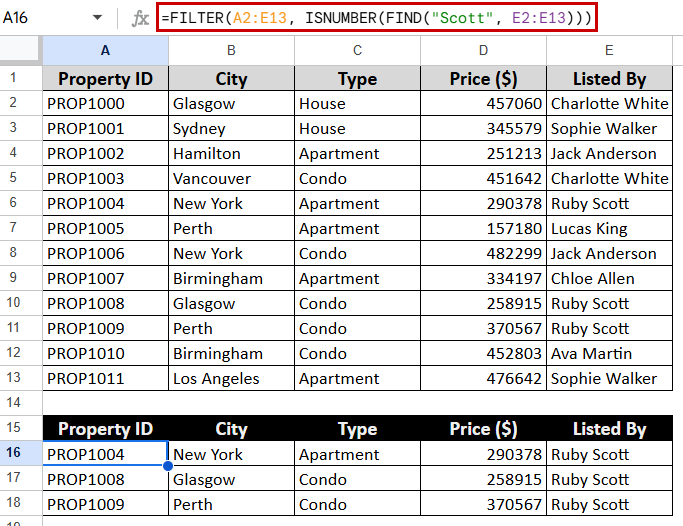
Task: Select cell PROP1002
Action: click(x=105, y=153)
